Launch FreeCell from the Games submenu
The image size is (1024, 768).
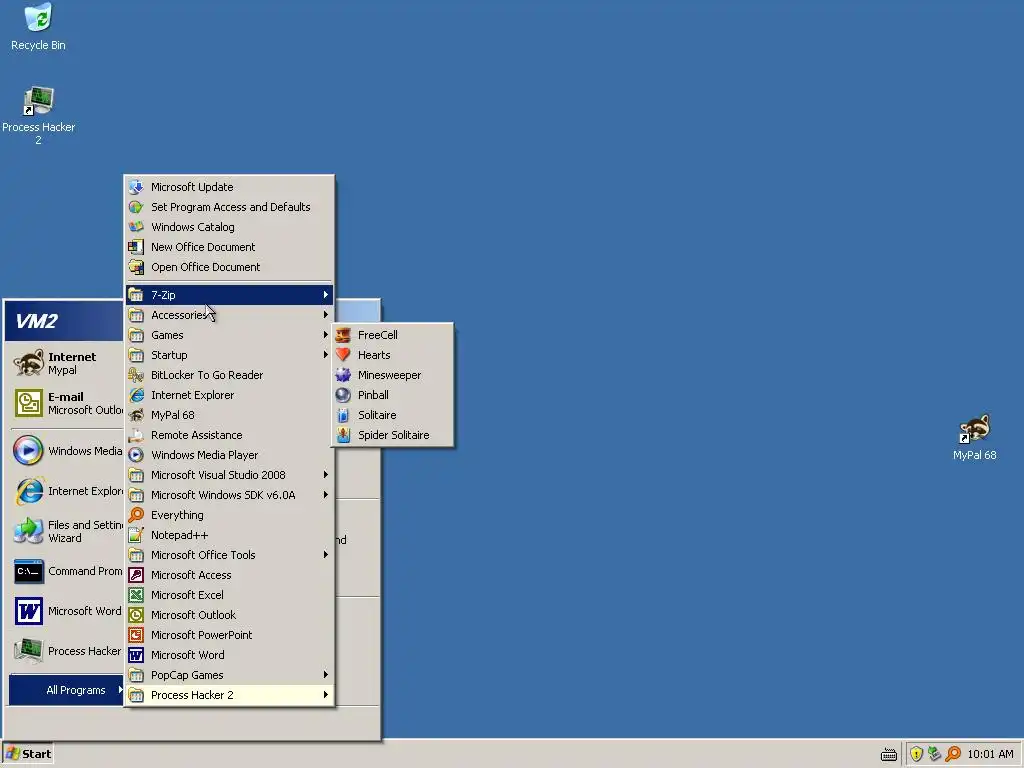(x=392, y=335)
